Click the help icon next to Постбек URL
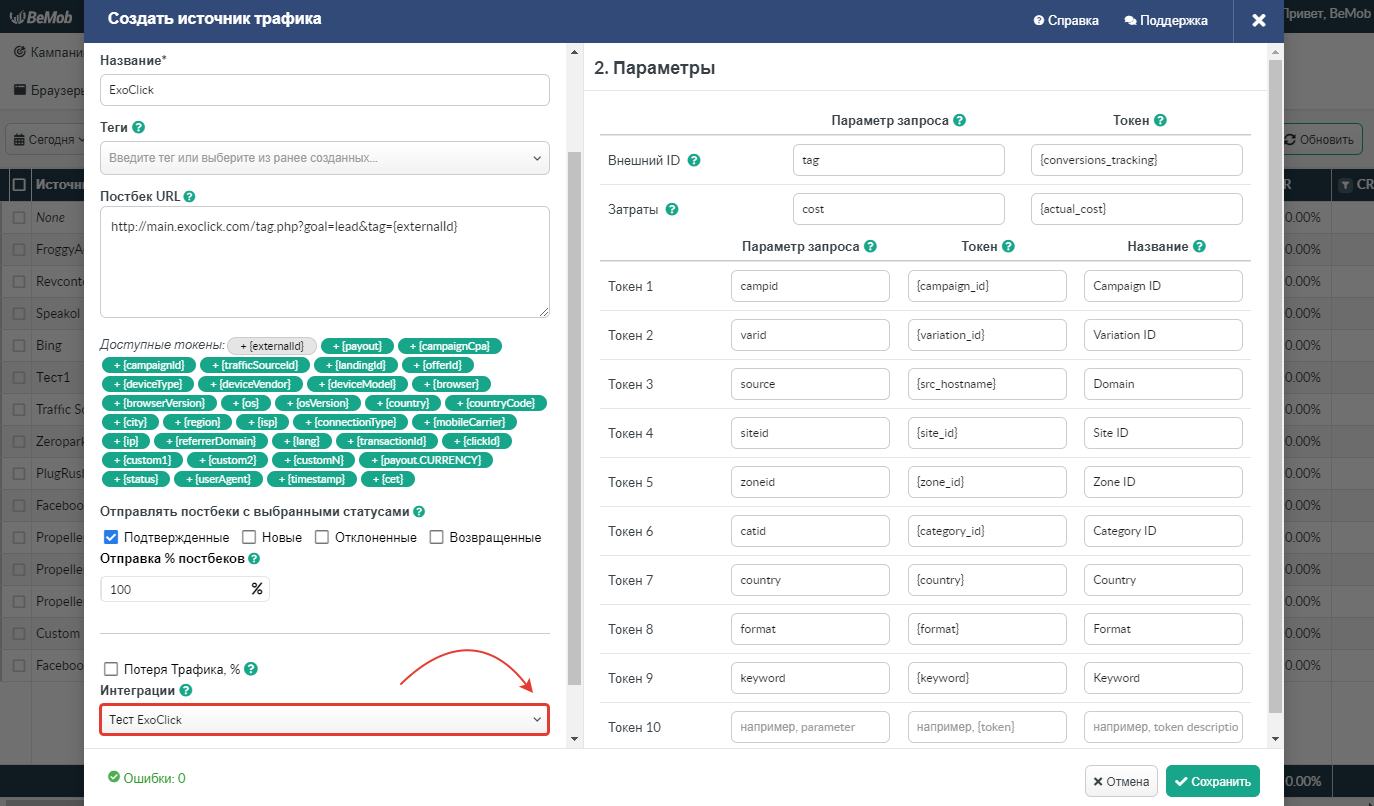Screen dimensions: 1374x806 pos(189,197)
